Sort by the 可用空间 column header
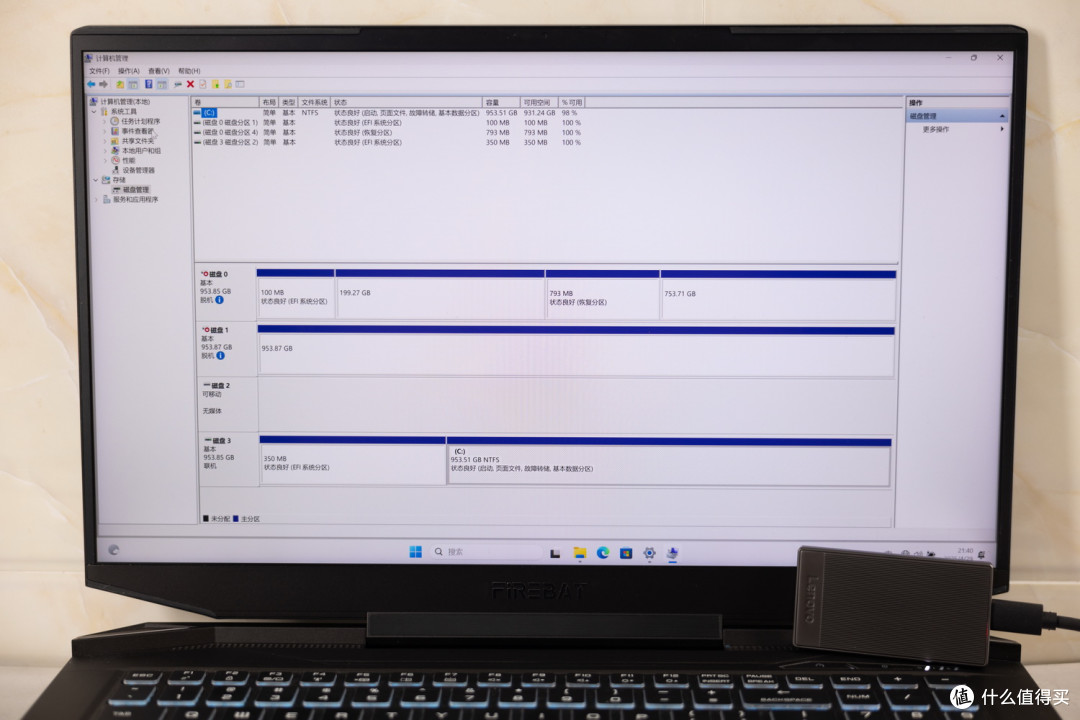Viewport: 1080px width, 720px height. click(538, 102)
